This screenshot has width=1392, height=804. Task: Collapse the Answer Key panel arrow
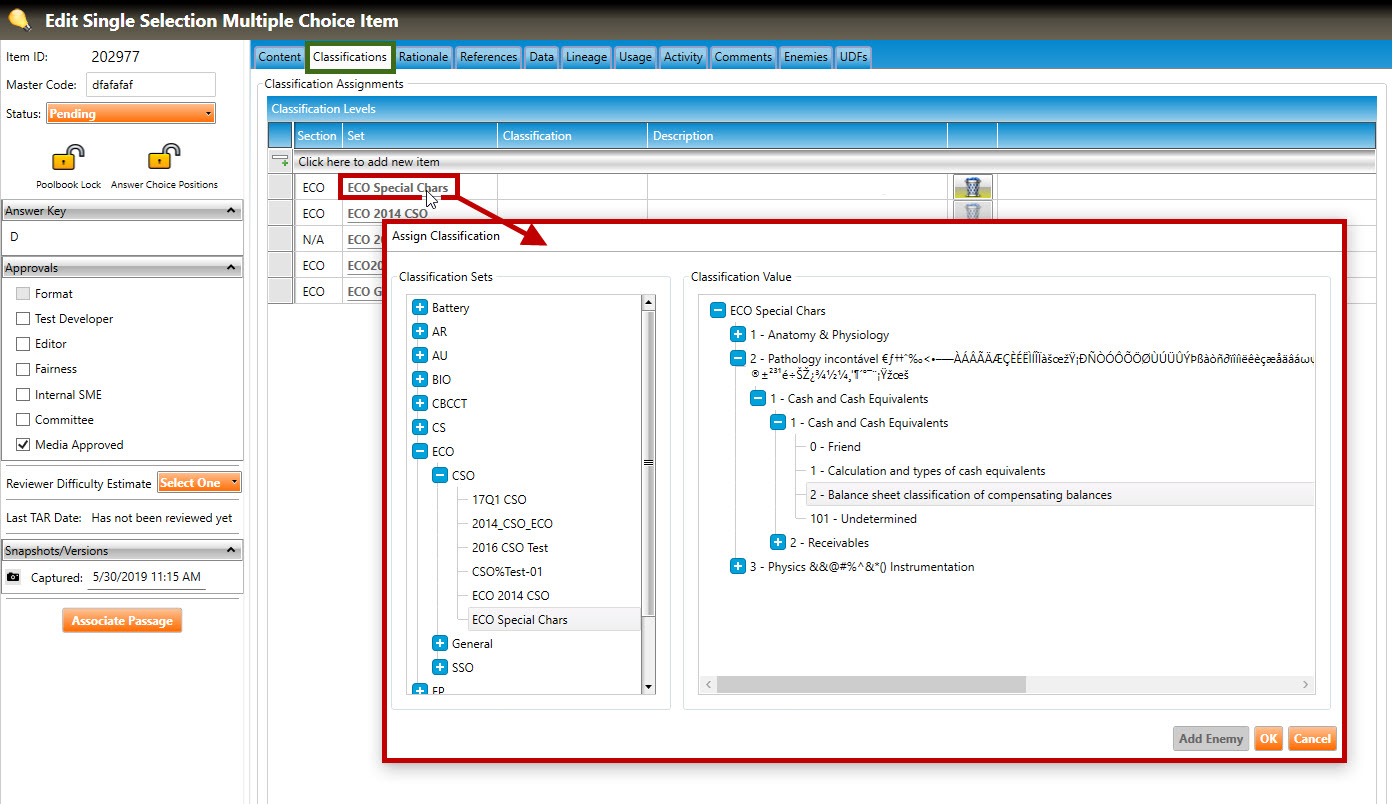pos(231,211)
